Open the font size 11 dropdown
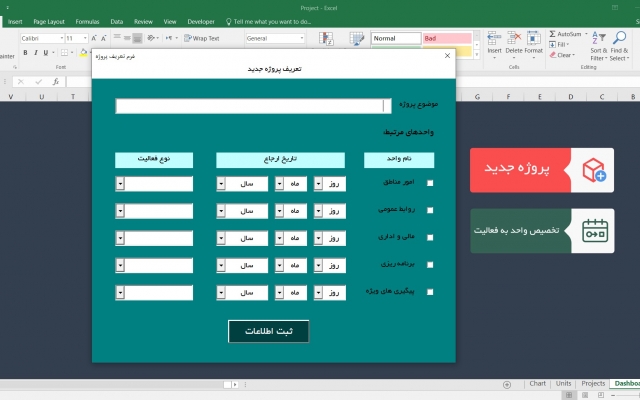The width and height of the screenshot is (640, 400). point(85,38)
